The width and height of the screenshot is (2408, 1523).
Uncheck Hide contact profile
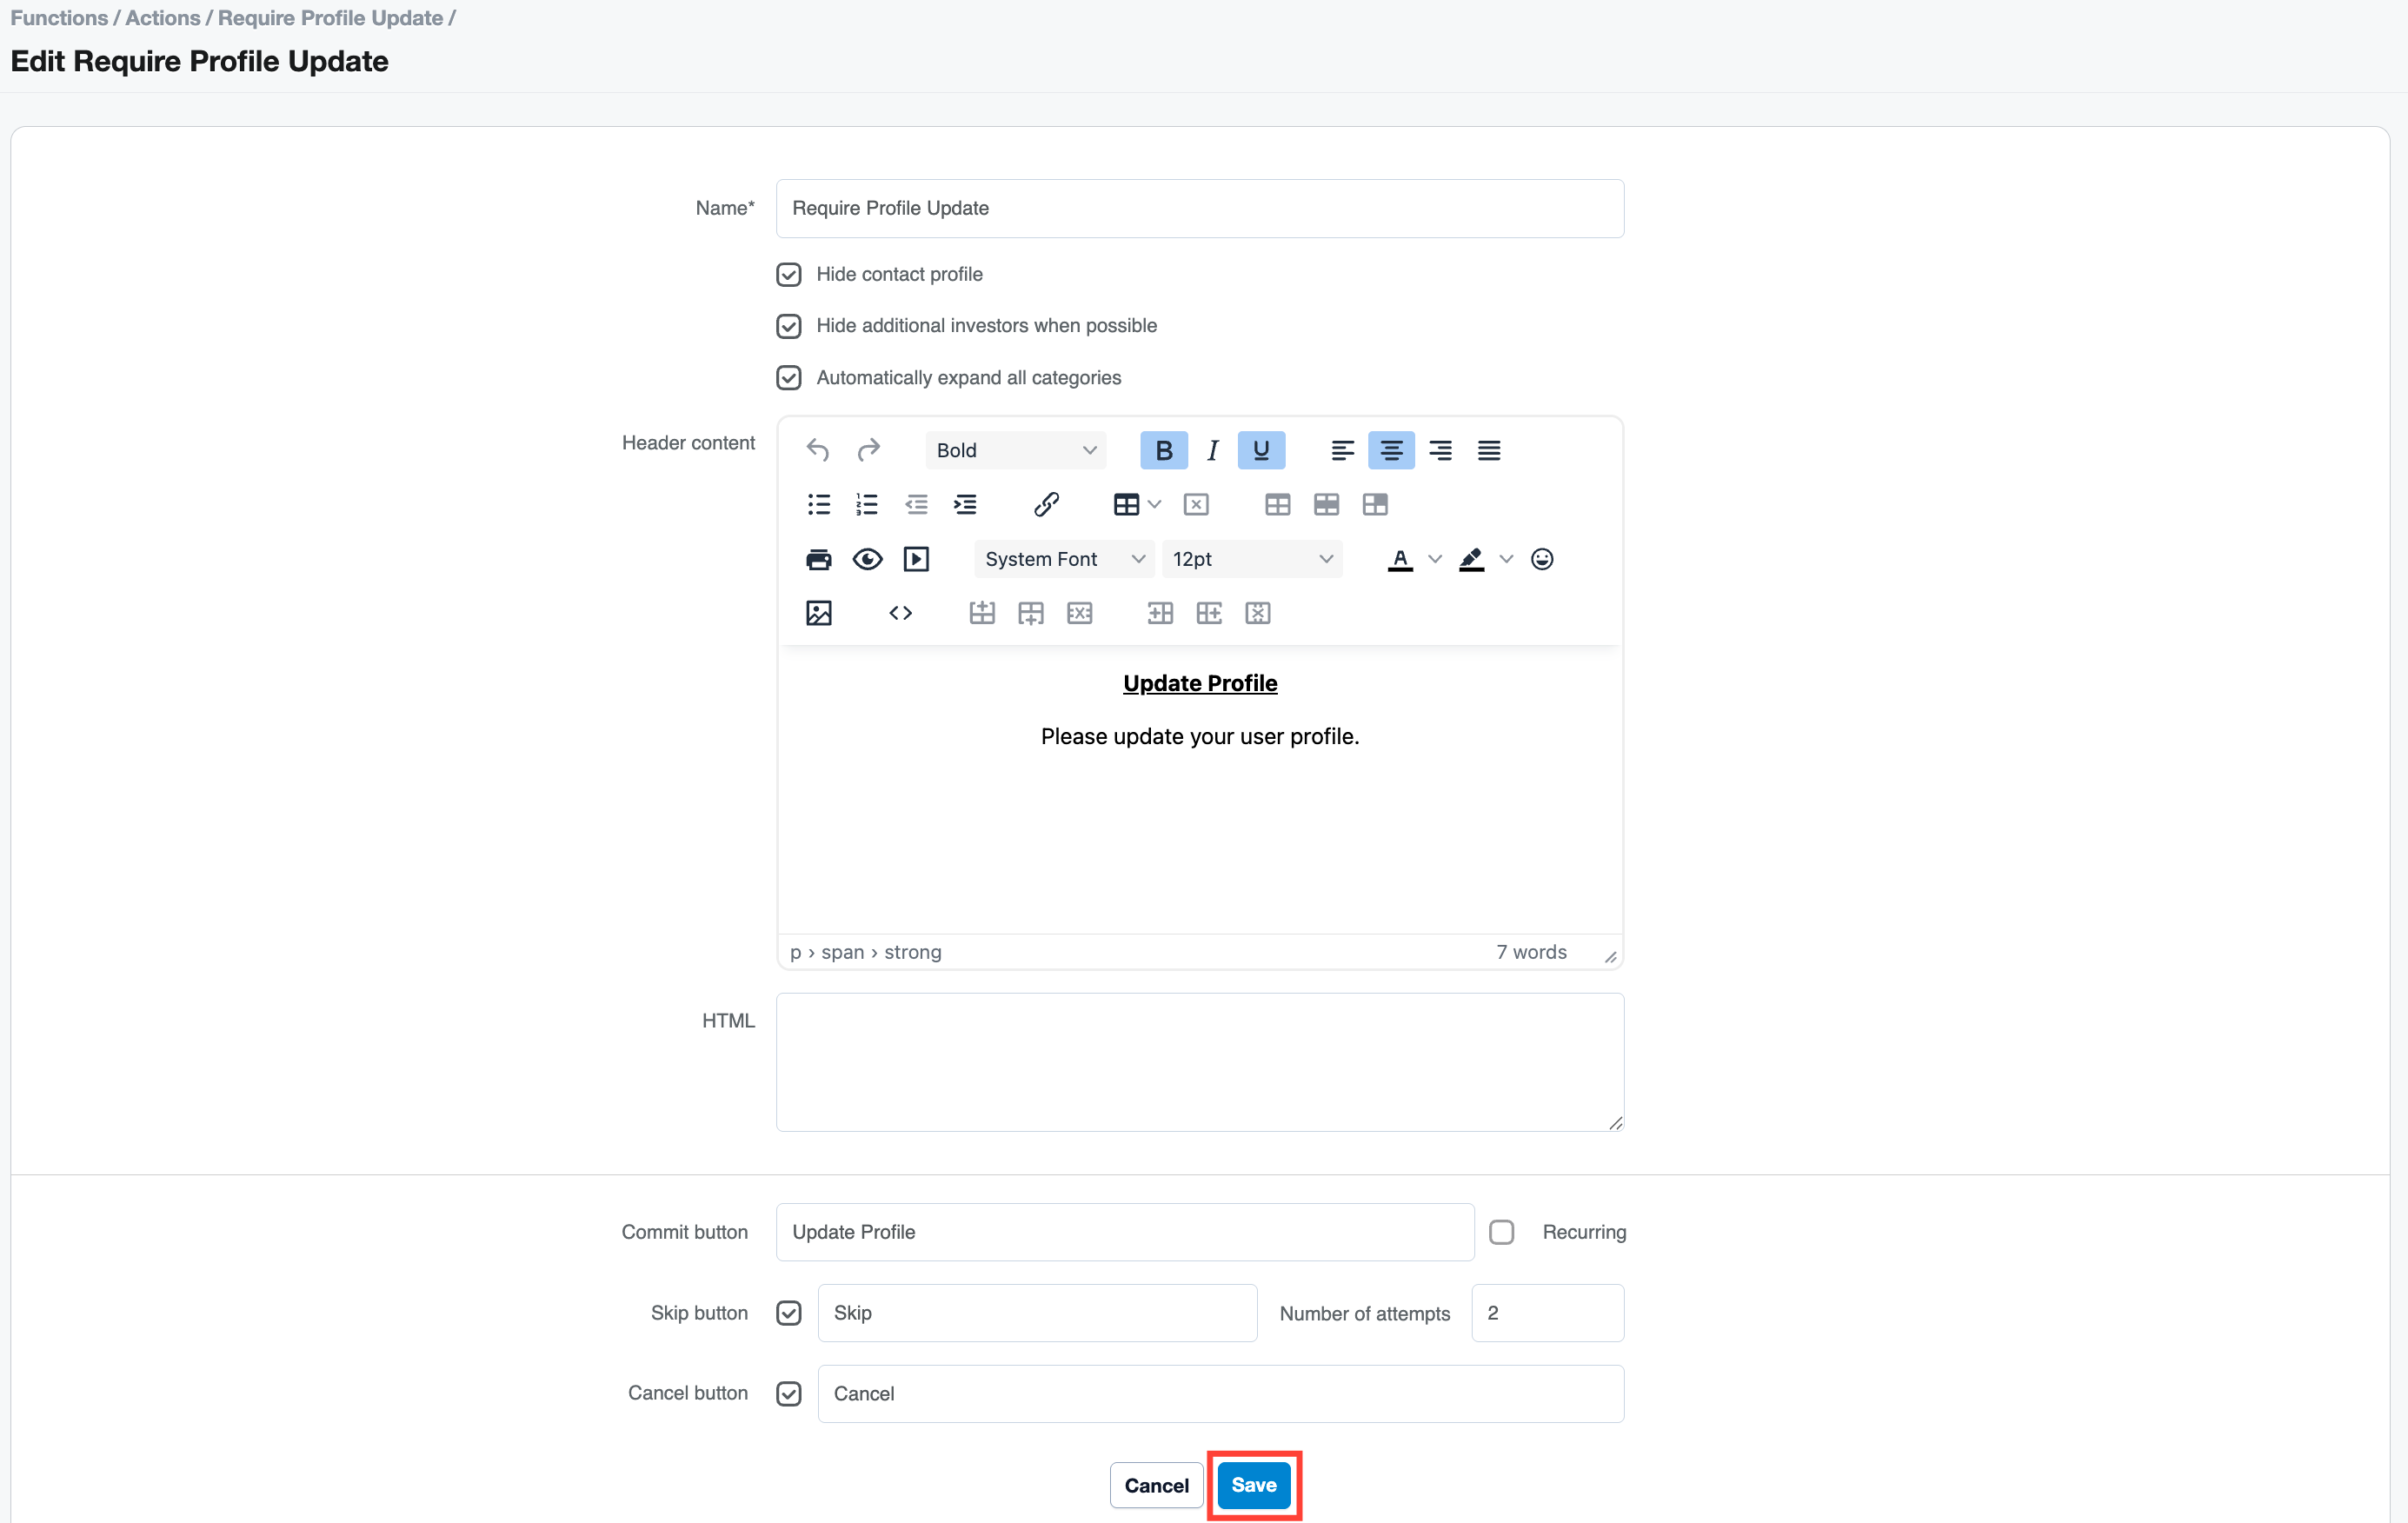(789, 274)
